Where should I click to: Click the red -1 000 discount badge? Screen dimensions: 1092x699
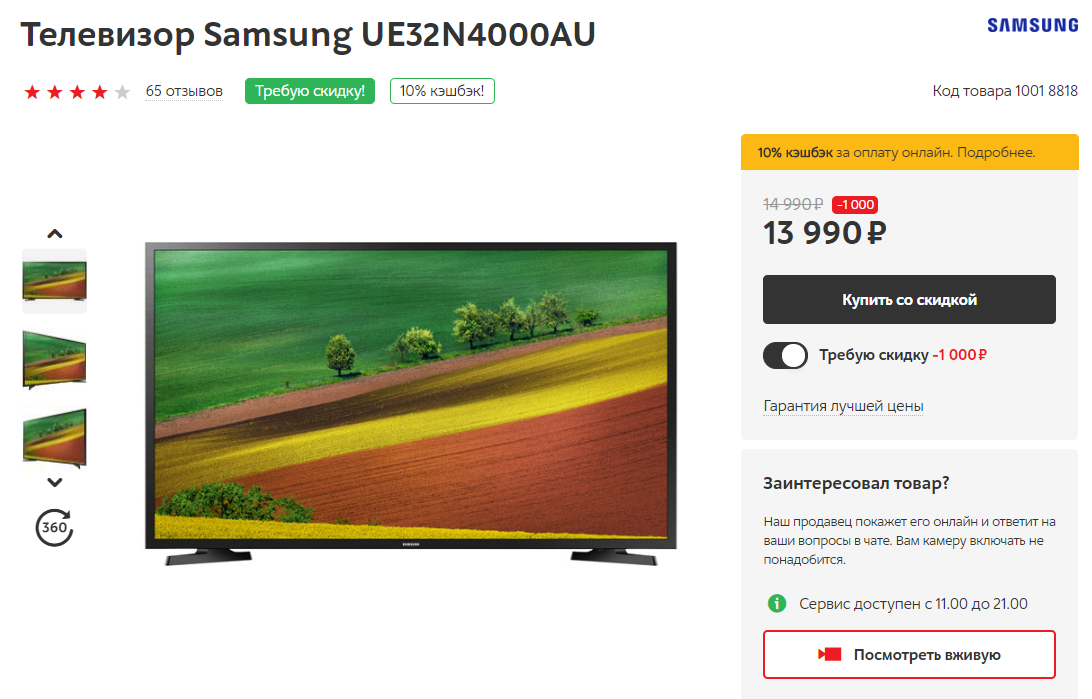(855, 205)
